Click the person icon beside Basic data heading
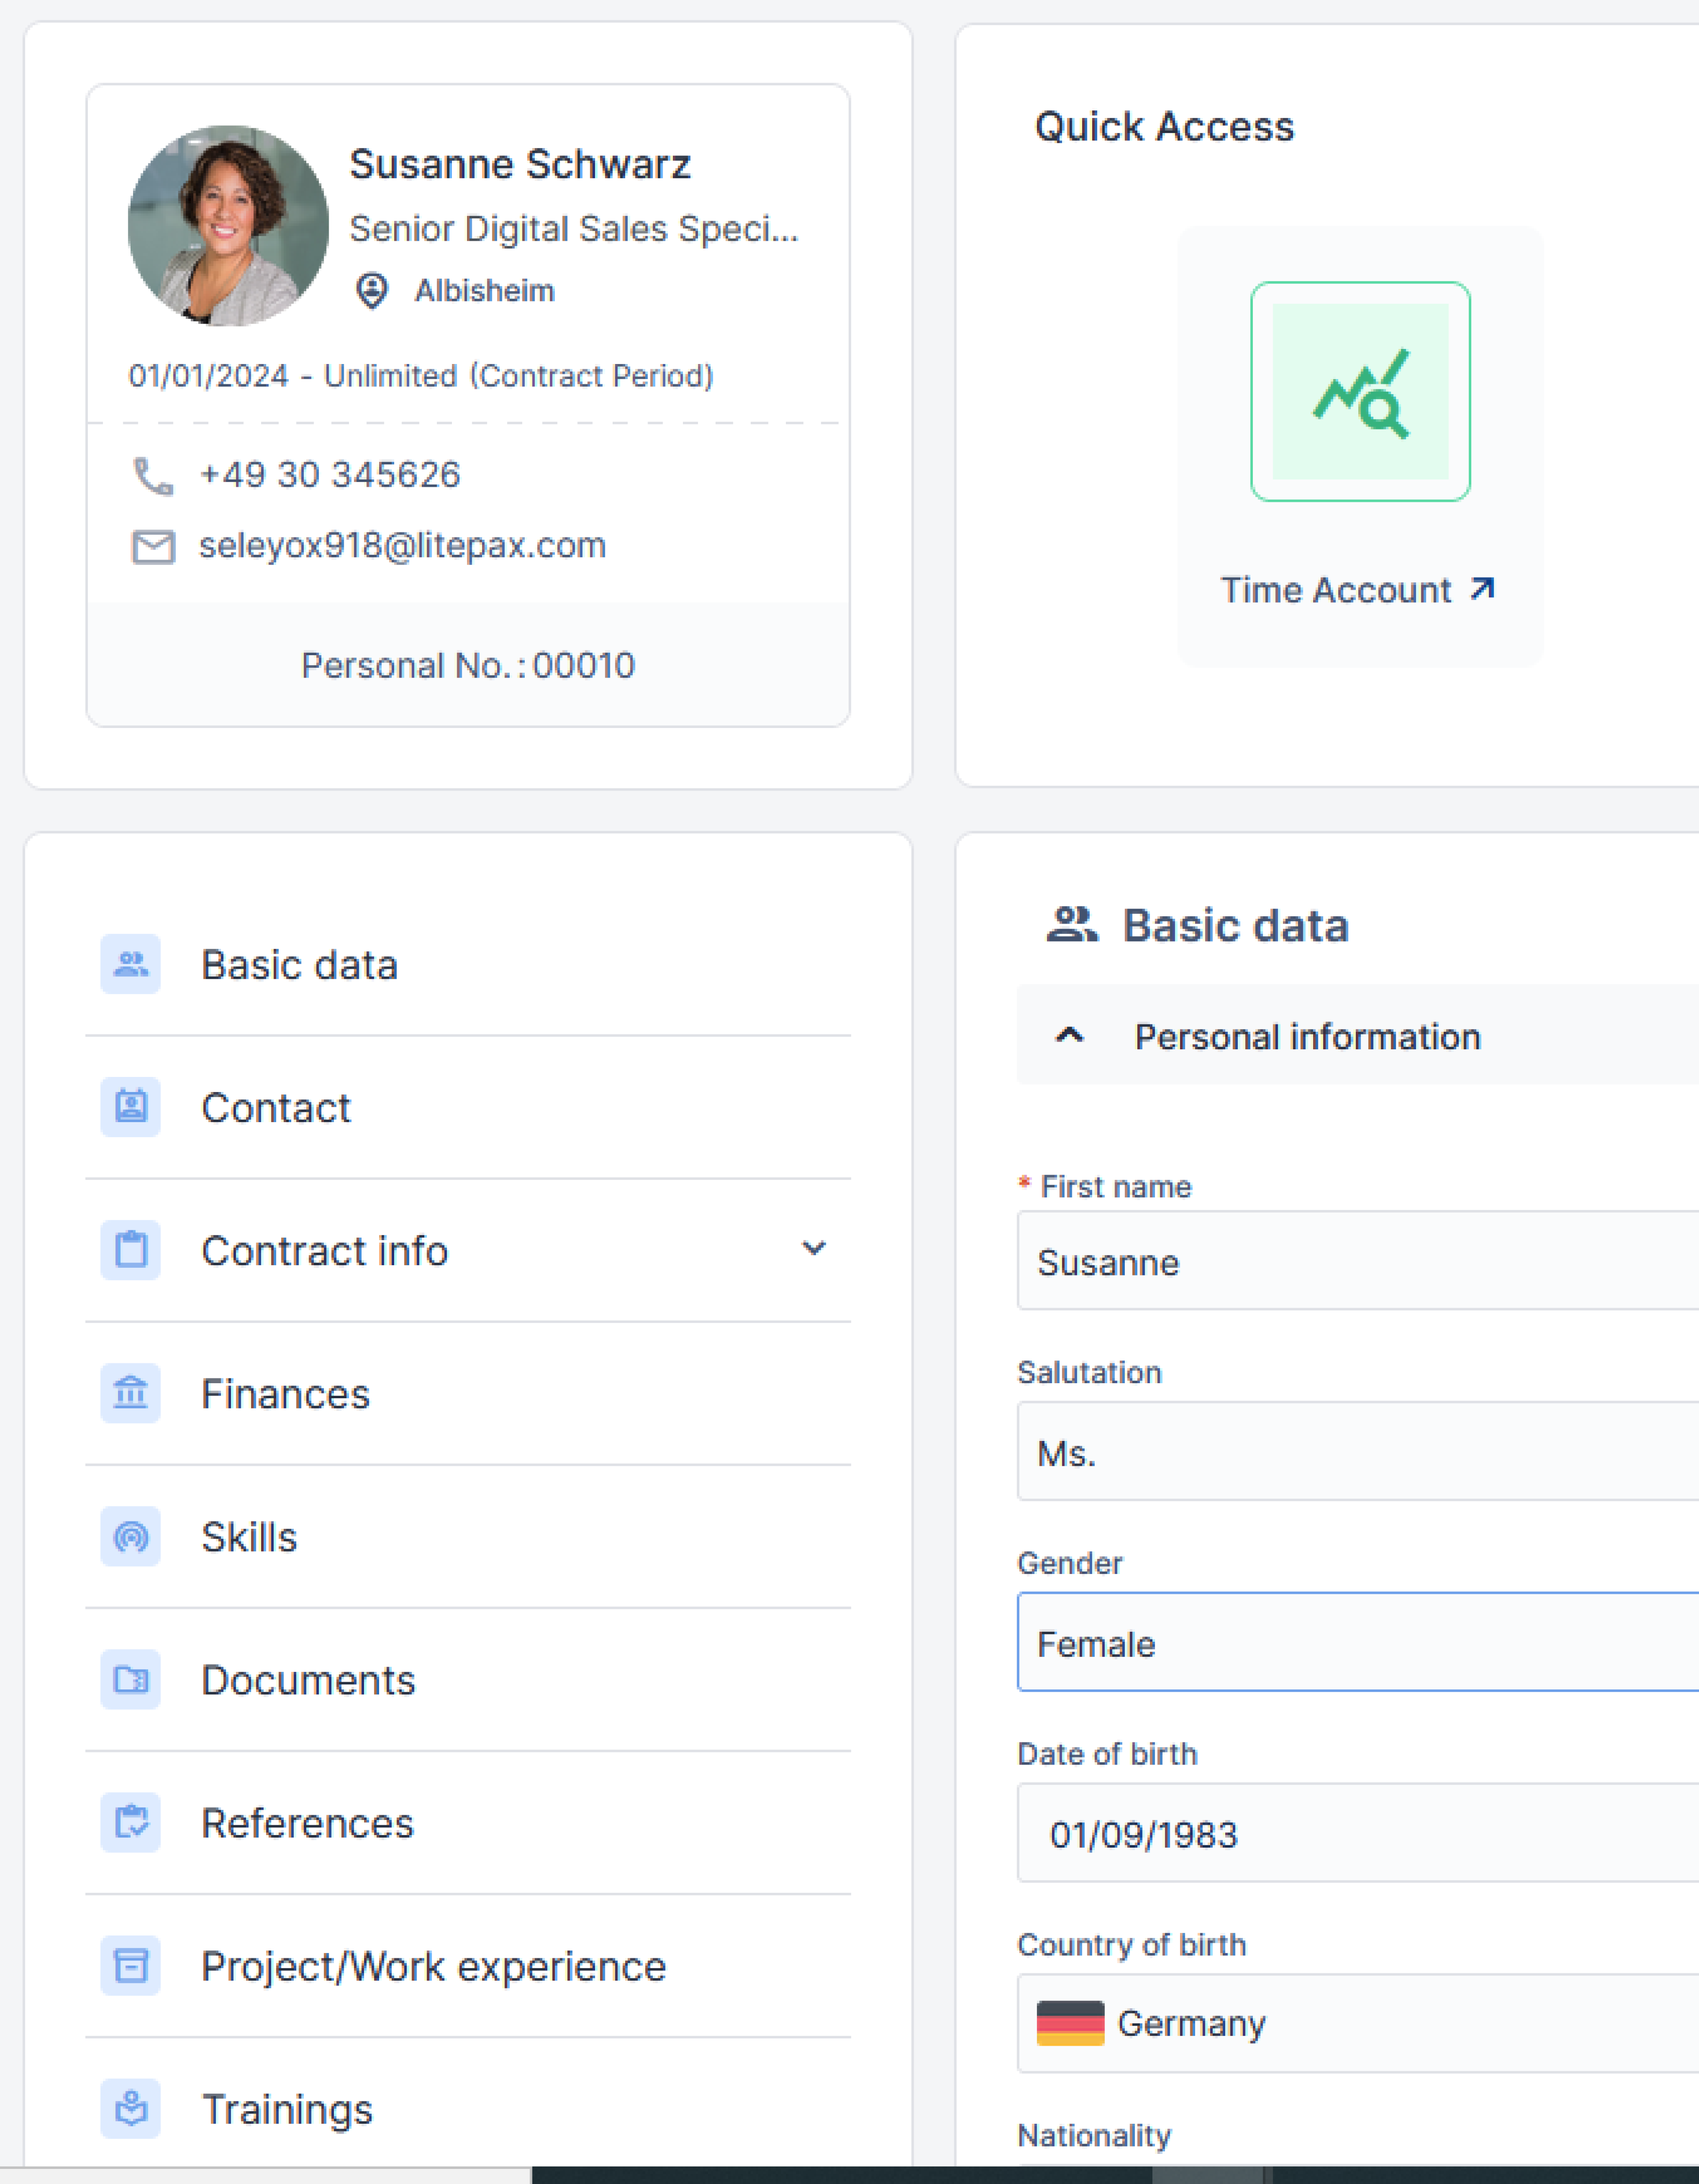 click(x=1072, y=924)
